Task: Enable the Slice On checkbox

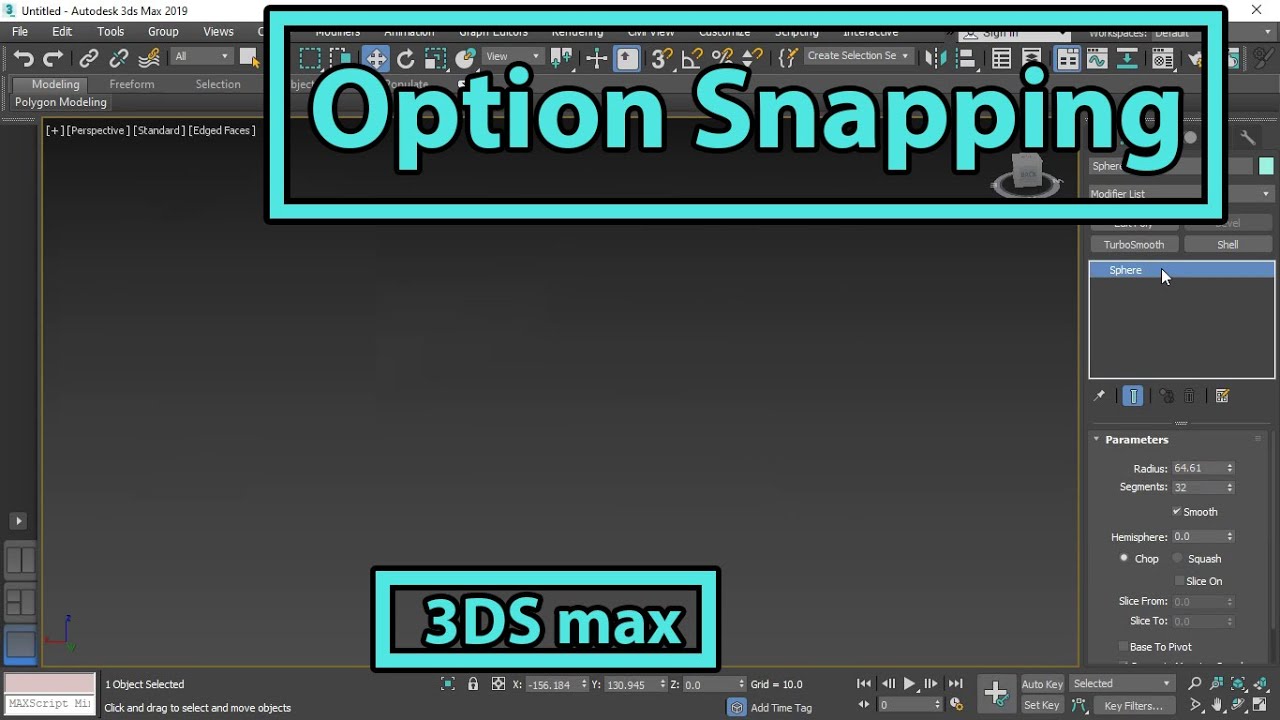Action: click(x=1179, y=581)
